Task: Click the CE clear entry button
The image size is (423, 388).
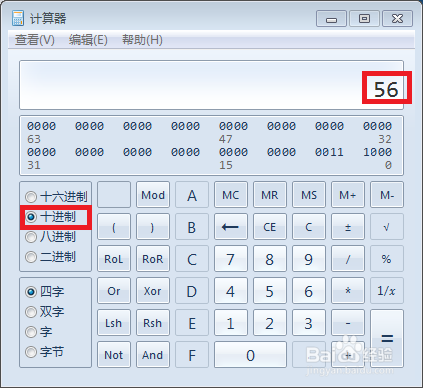Action: click(x=270, y=227)
